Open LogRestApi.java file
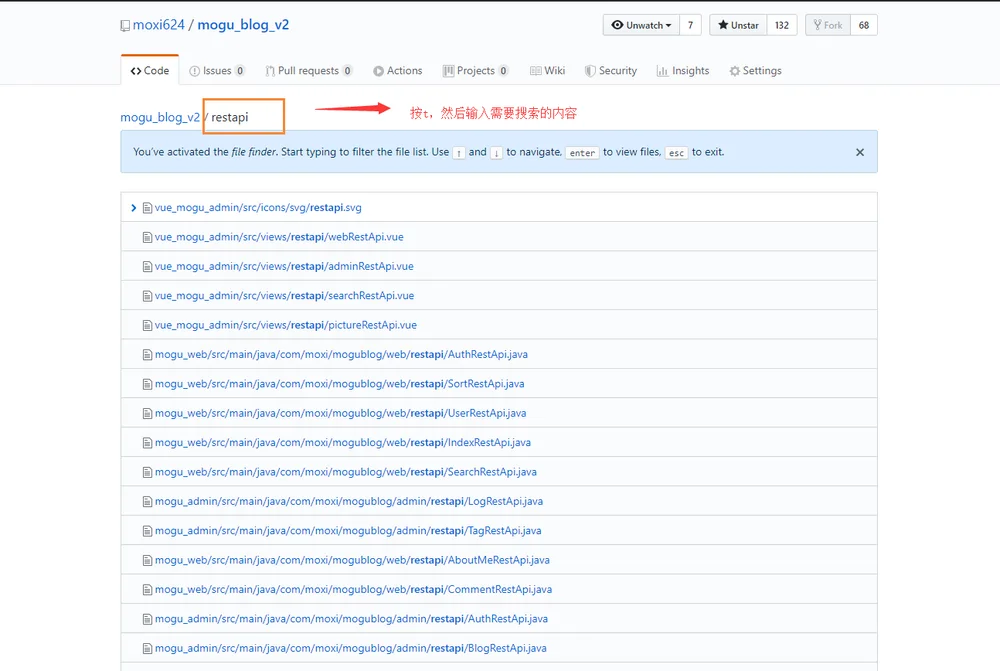This screenshot has width=1000, height=671. [x=349, y=501]
